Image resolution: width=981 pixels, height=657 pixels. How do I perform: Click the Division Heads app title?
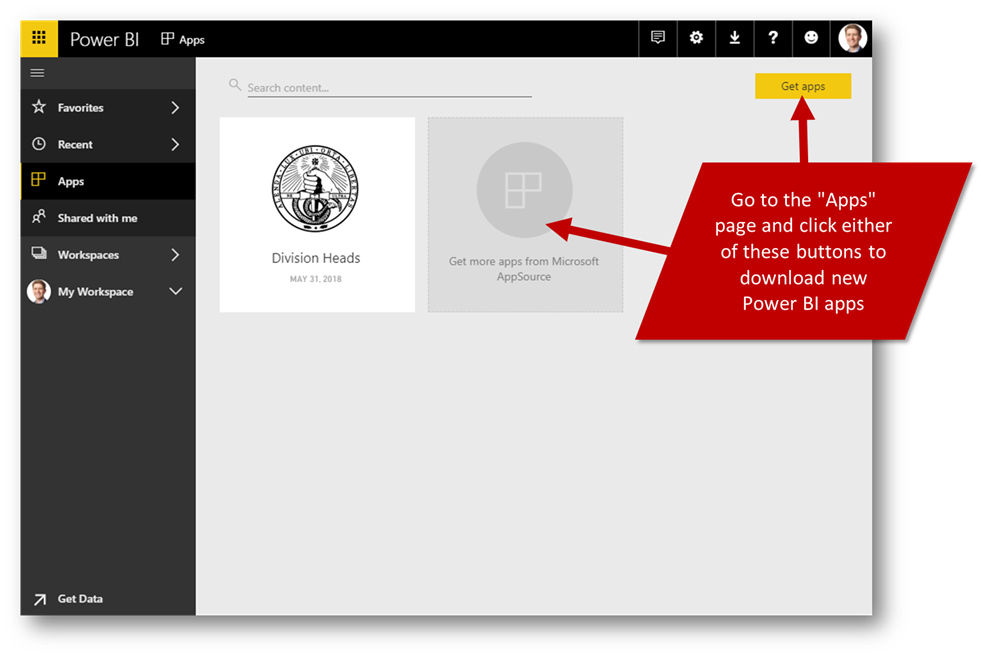[x=316, y=258]
